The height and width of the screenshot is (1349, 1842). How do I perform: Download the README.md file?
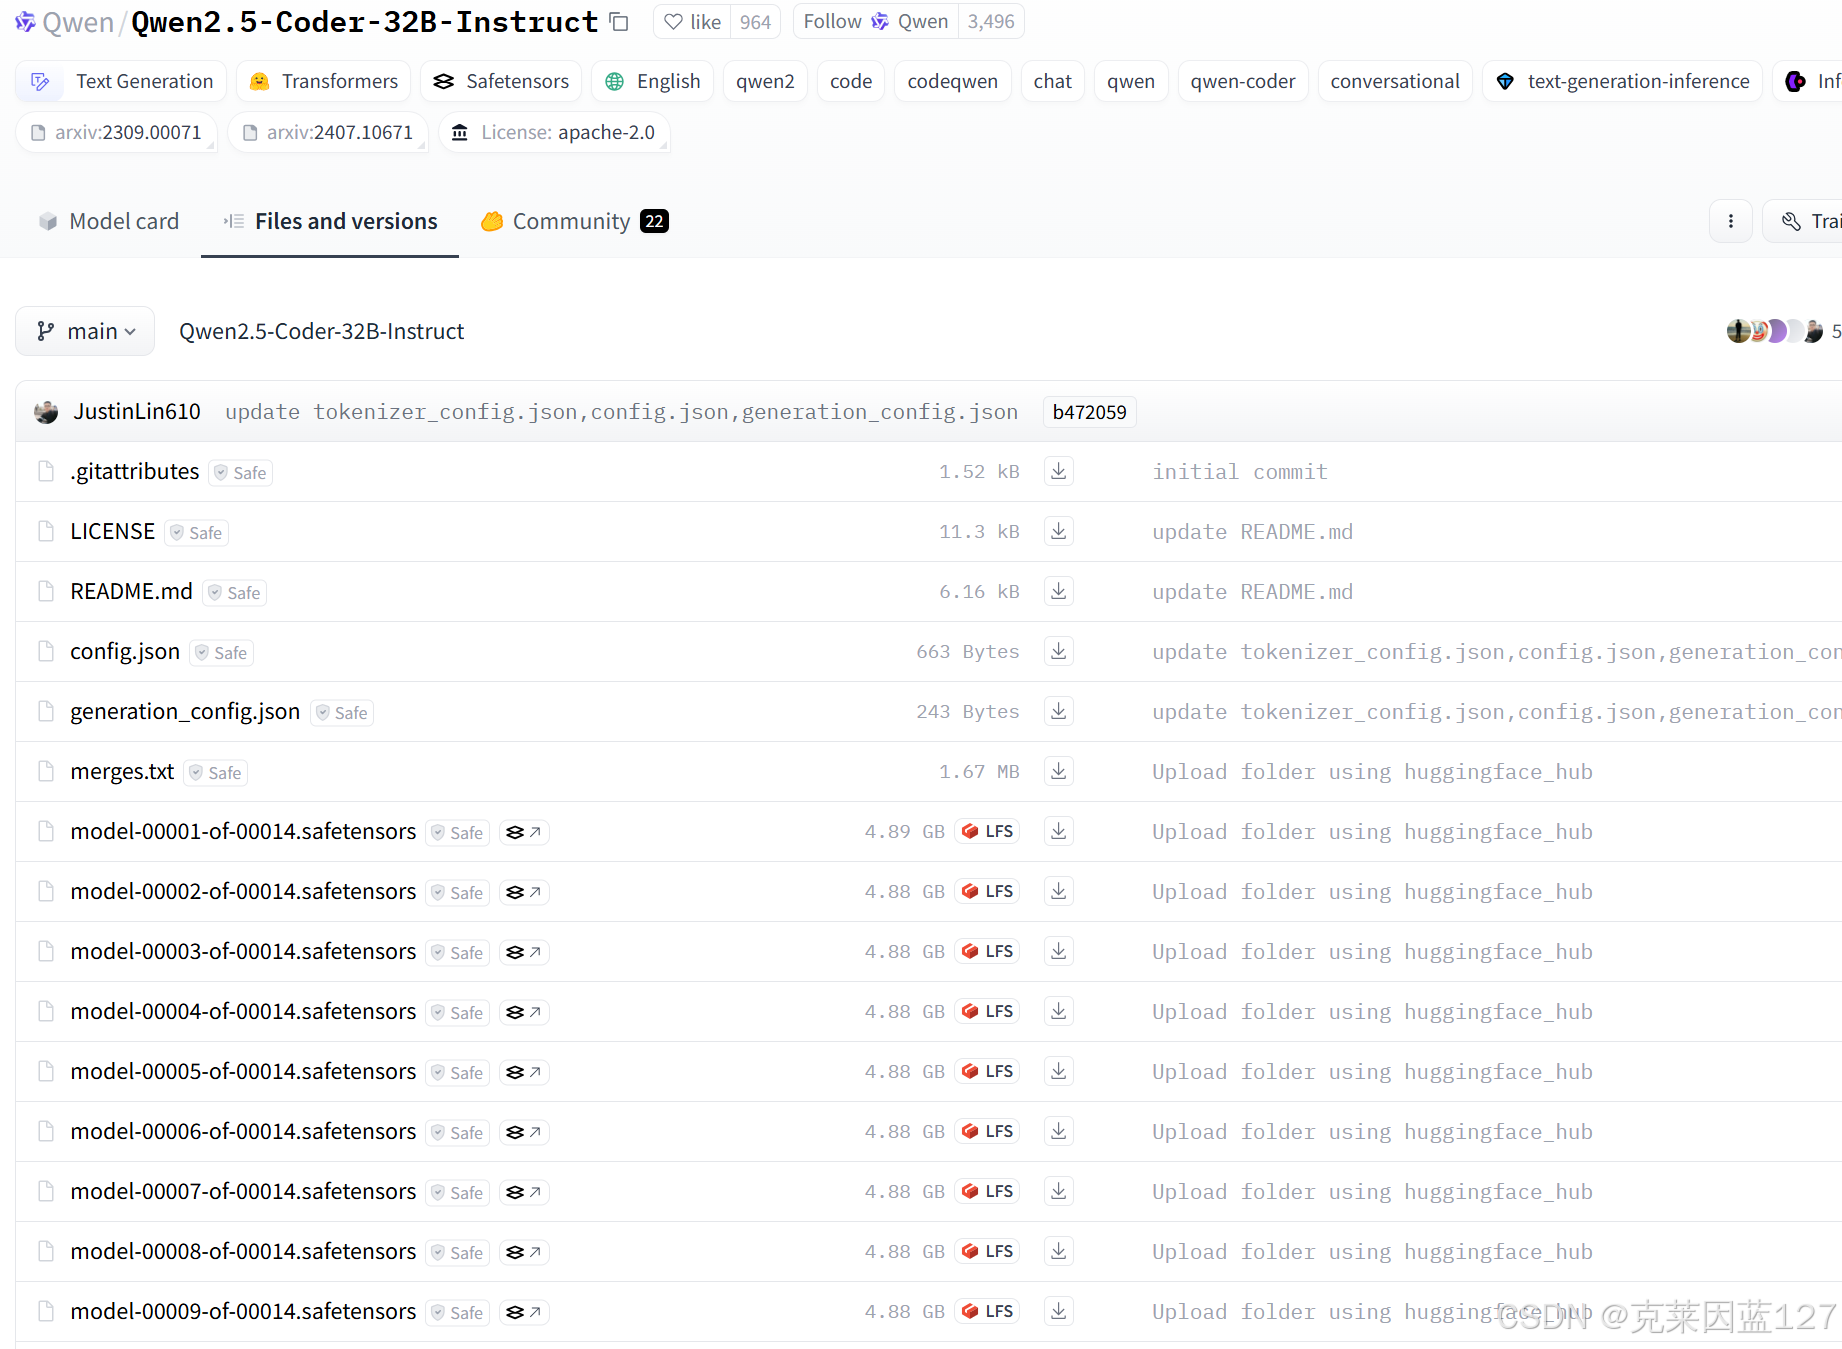click(x=1058, y=591)
